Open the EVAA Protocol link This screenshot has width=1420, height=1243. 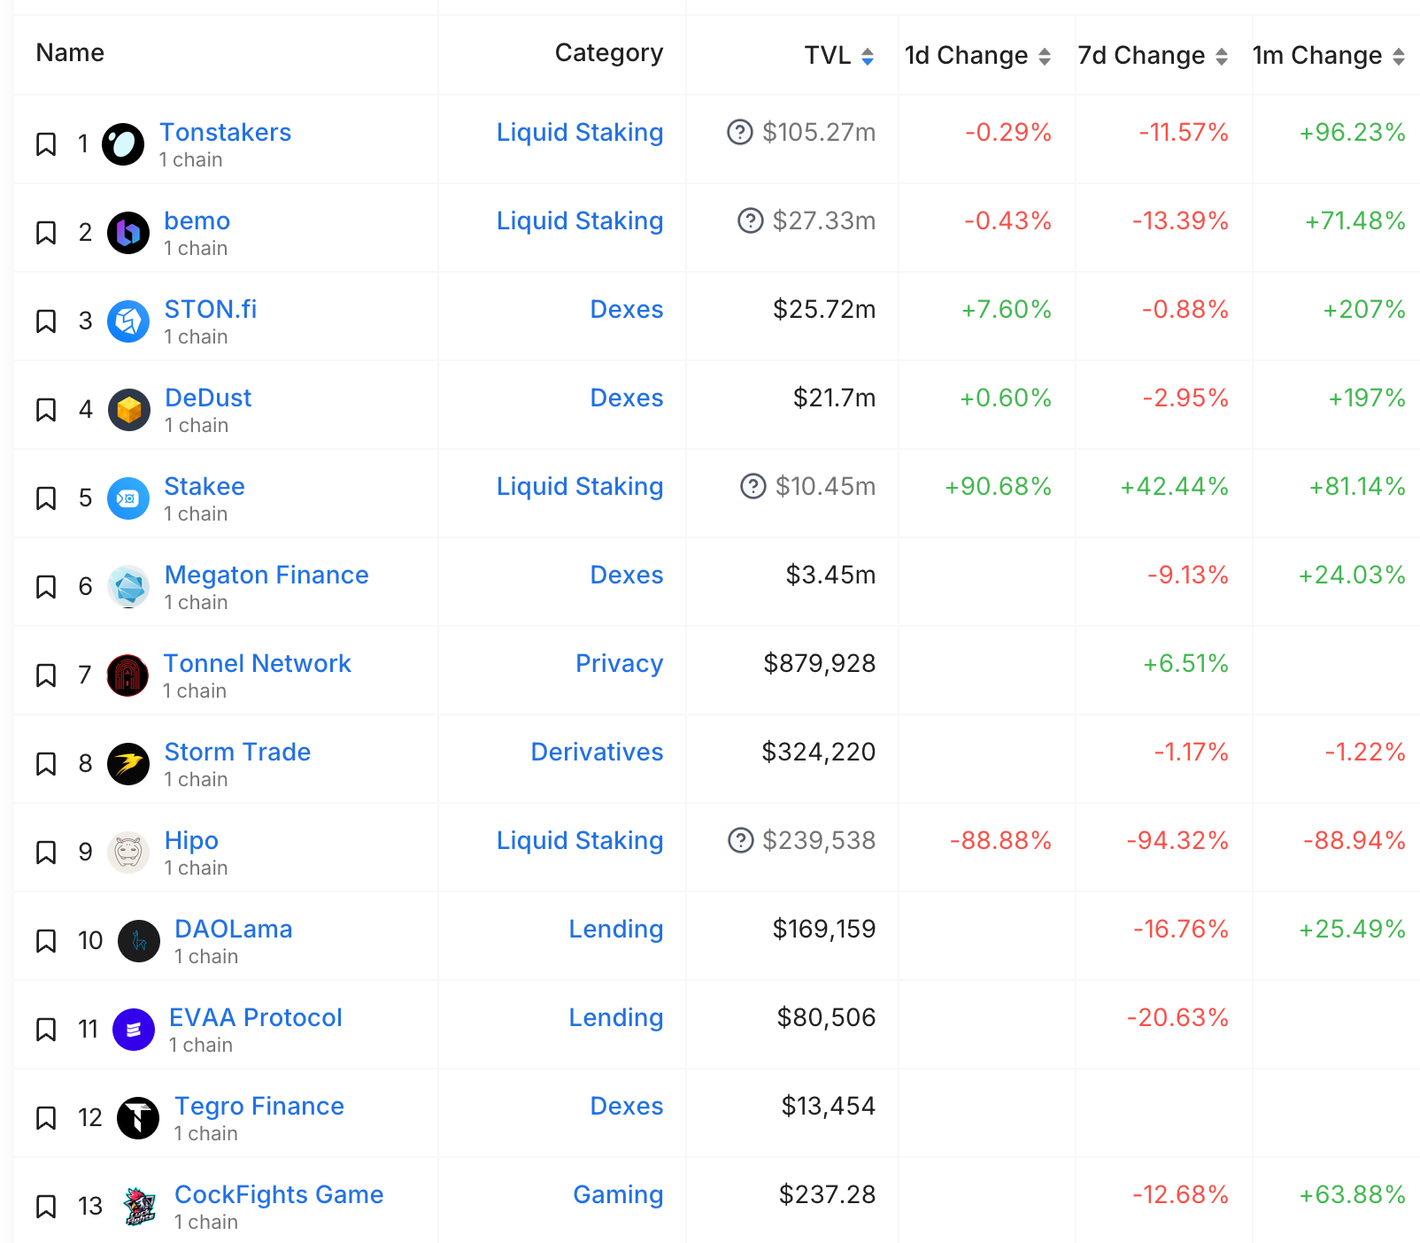point(255,1017)
